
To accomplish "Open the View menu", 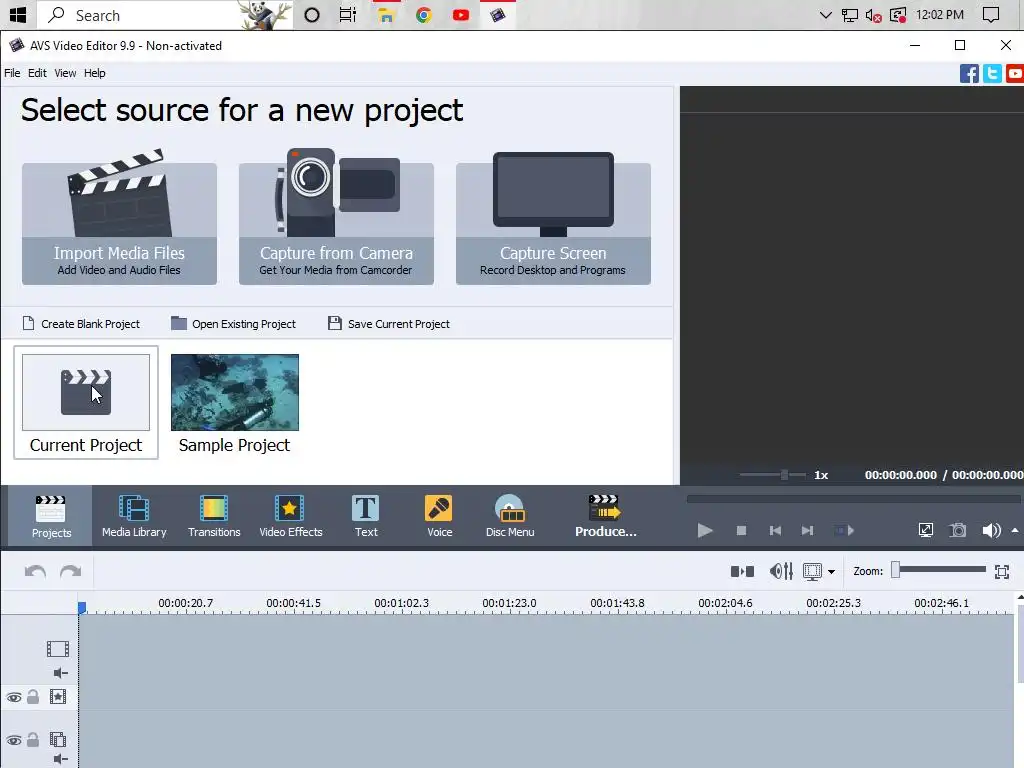I will pos(65,73).
